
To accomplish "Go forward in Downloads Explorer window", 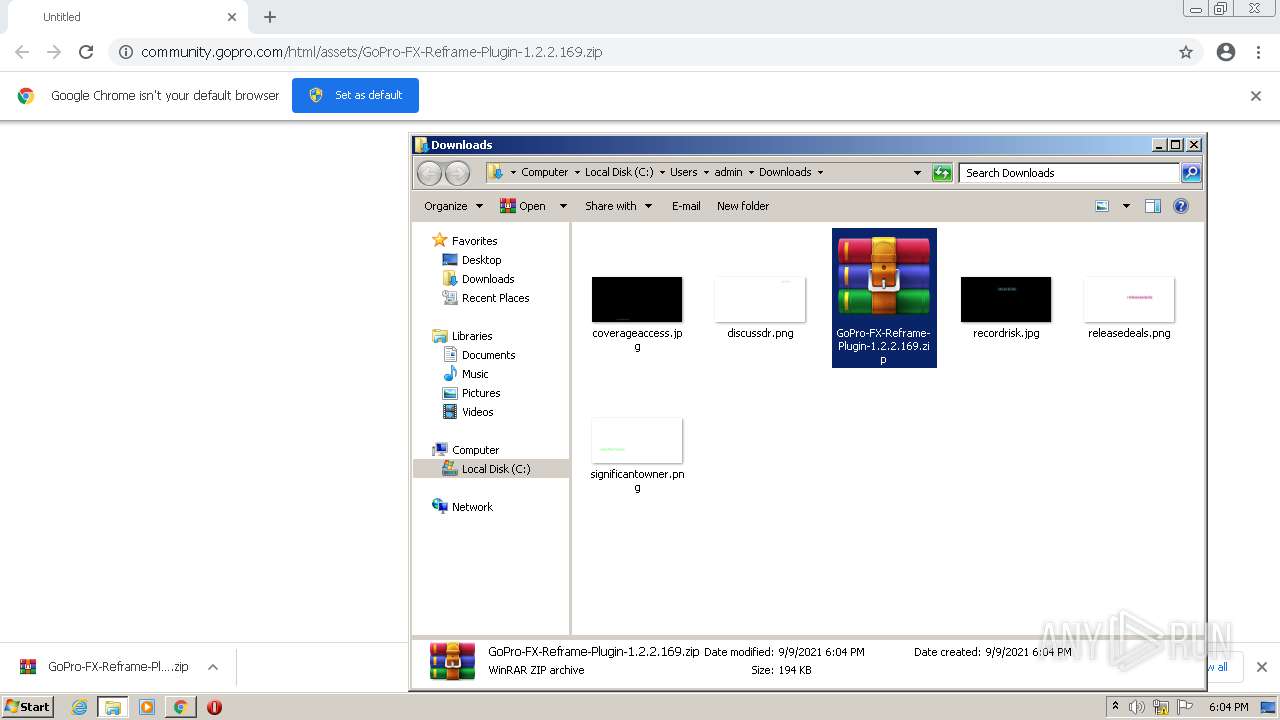I will coord(457,173).
